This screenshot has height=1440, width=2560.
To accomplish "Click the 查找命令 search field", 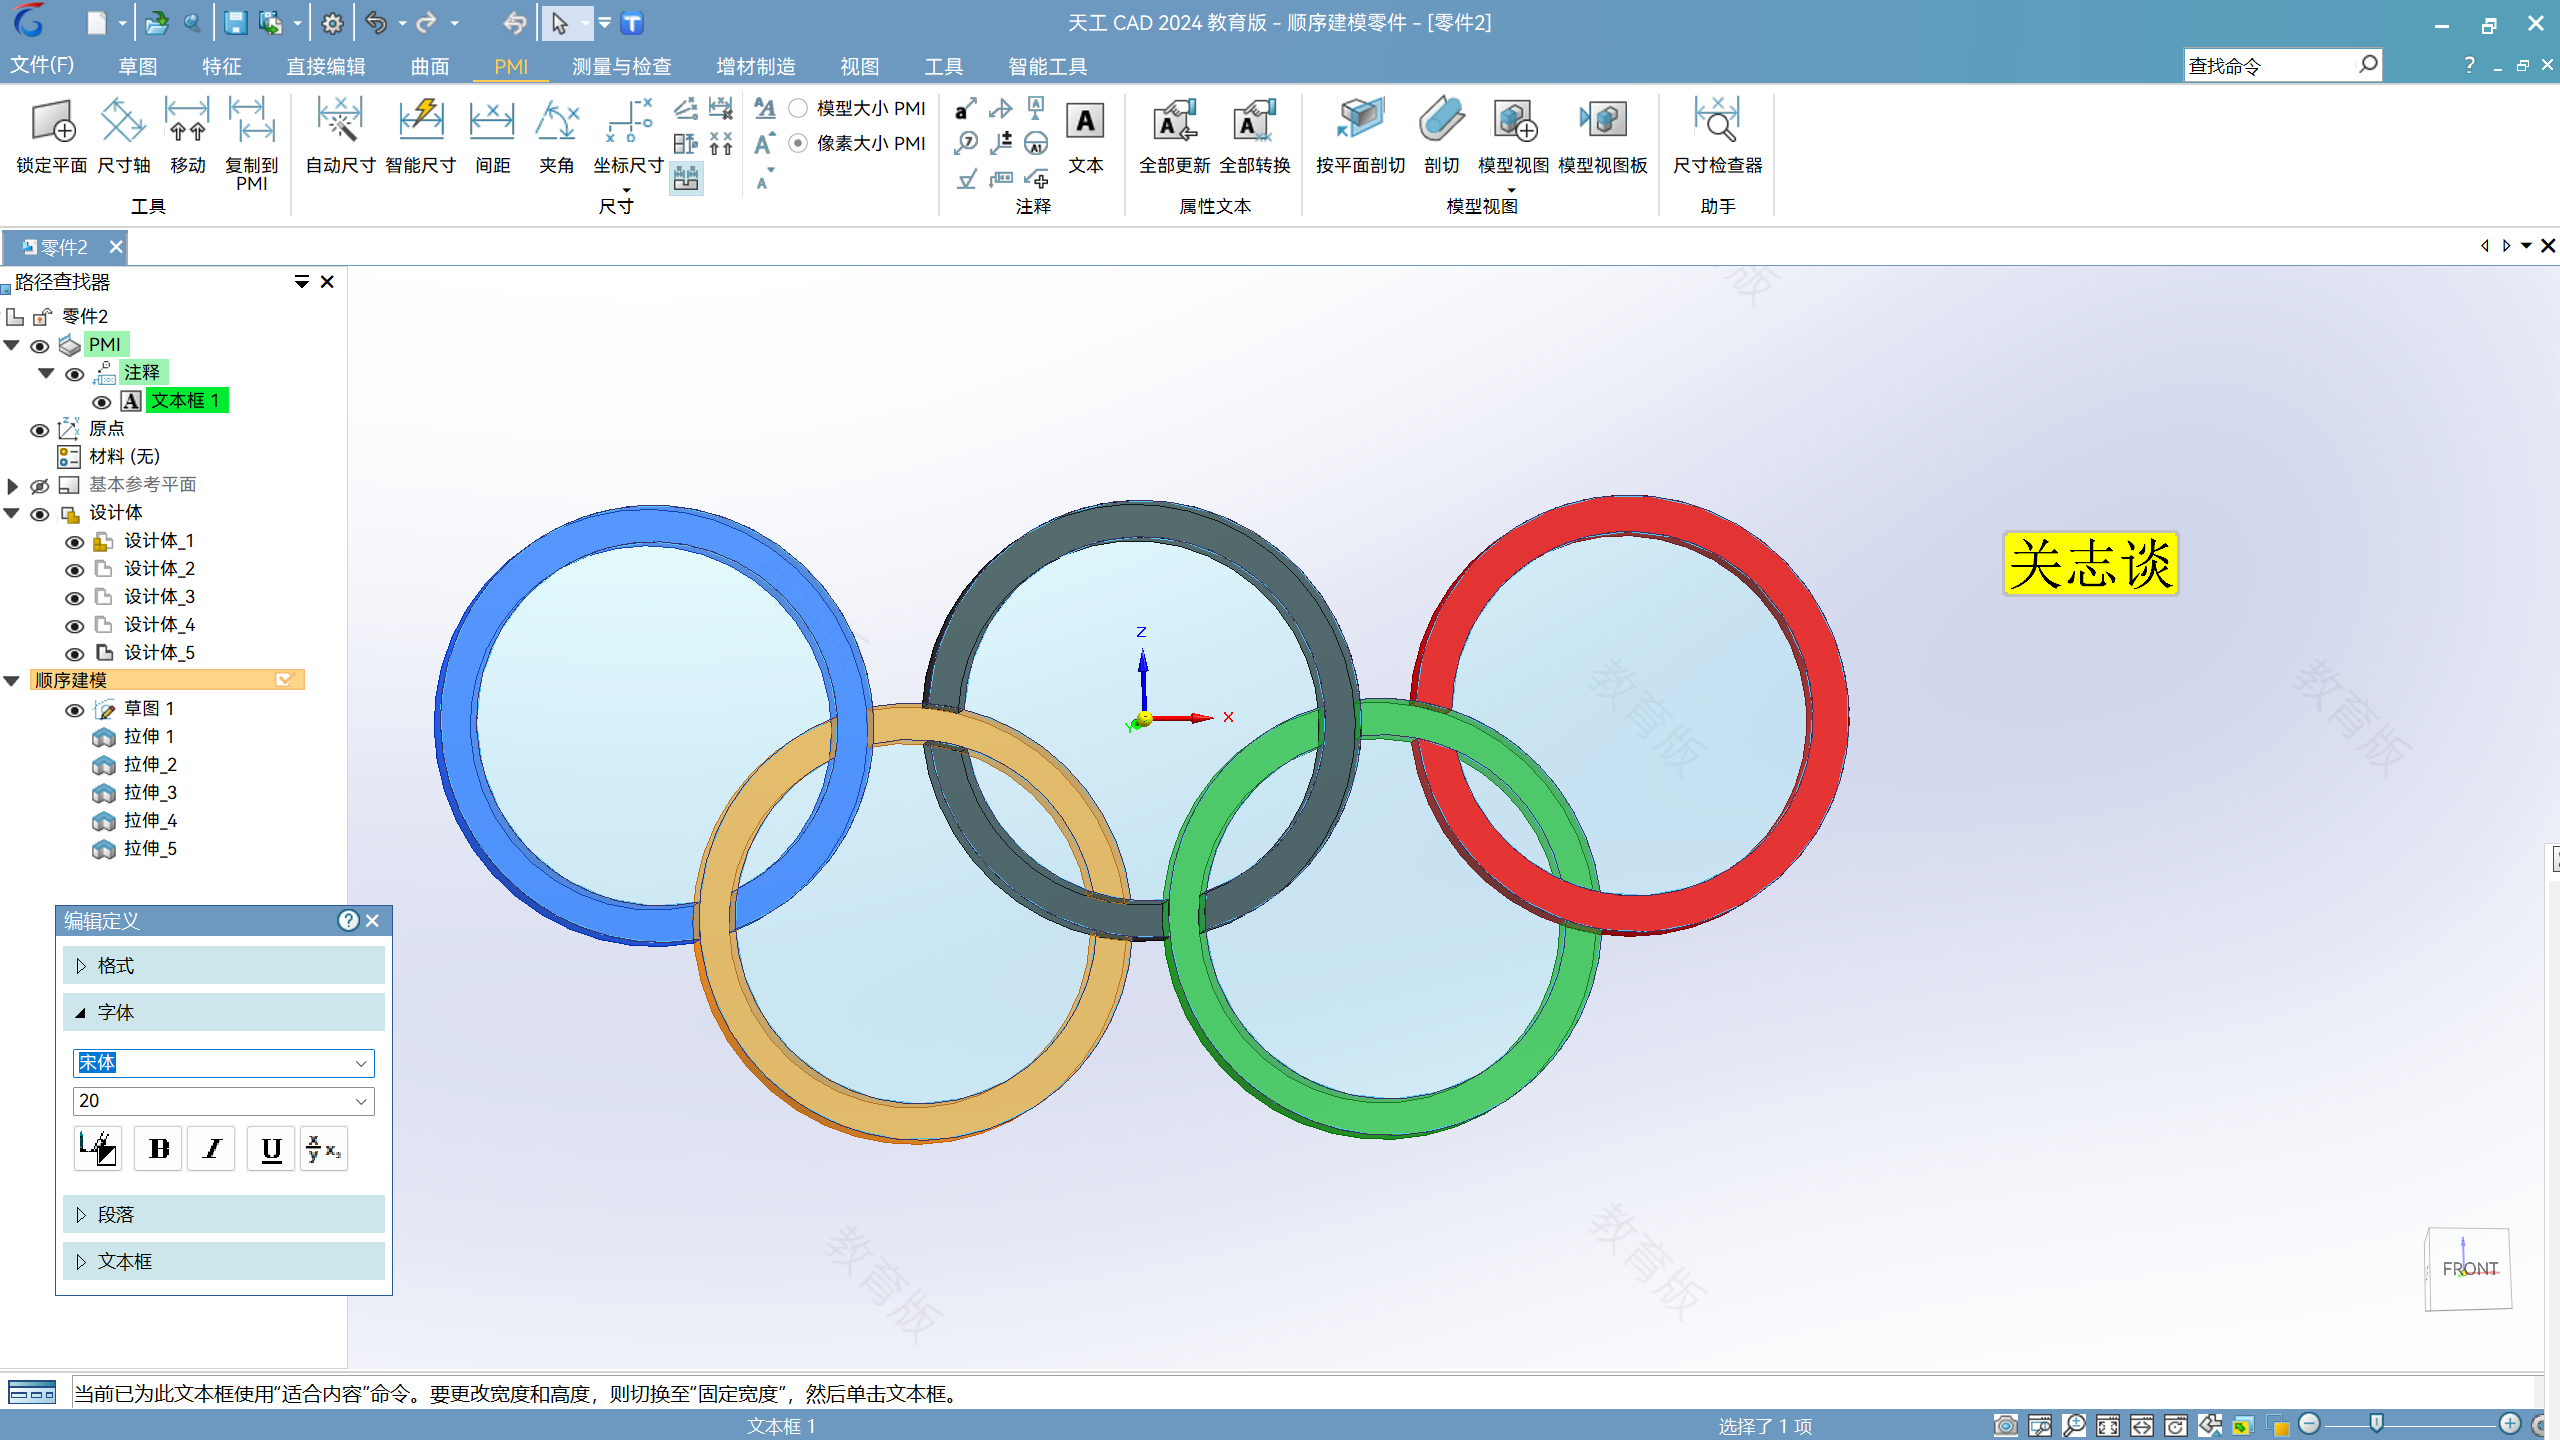I will (x=2269, y=65).
